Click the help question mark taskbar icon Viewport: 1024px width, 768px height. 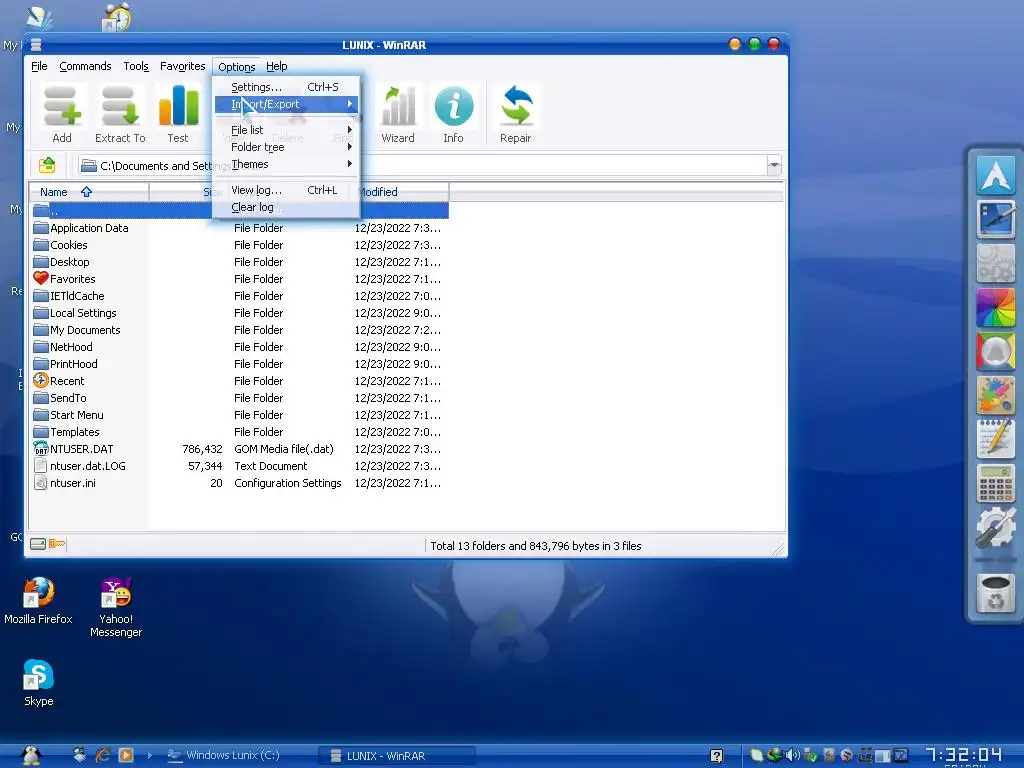point(716,756)
